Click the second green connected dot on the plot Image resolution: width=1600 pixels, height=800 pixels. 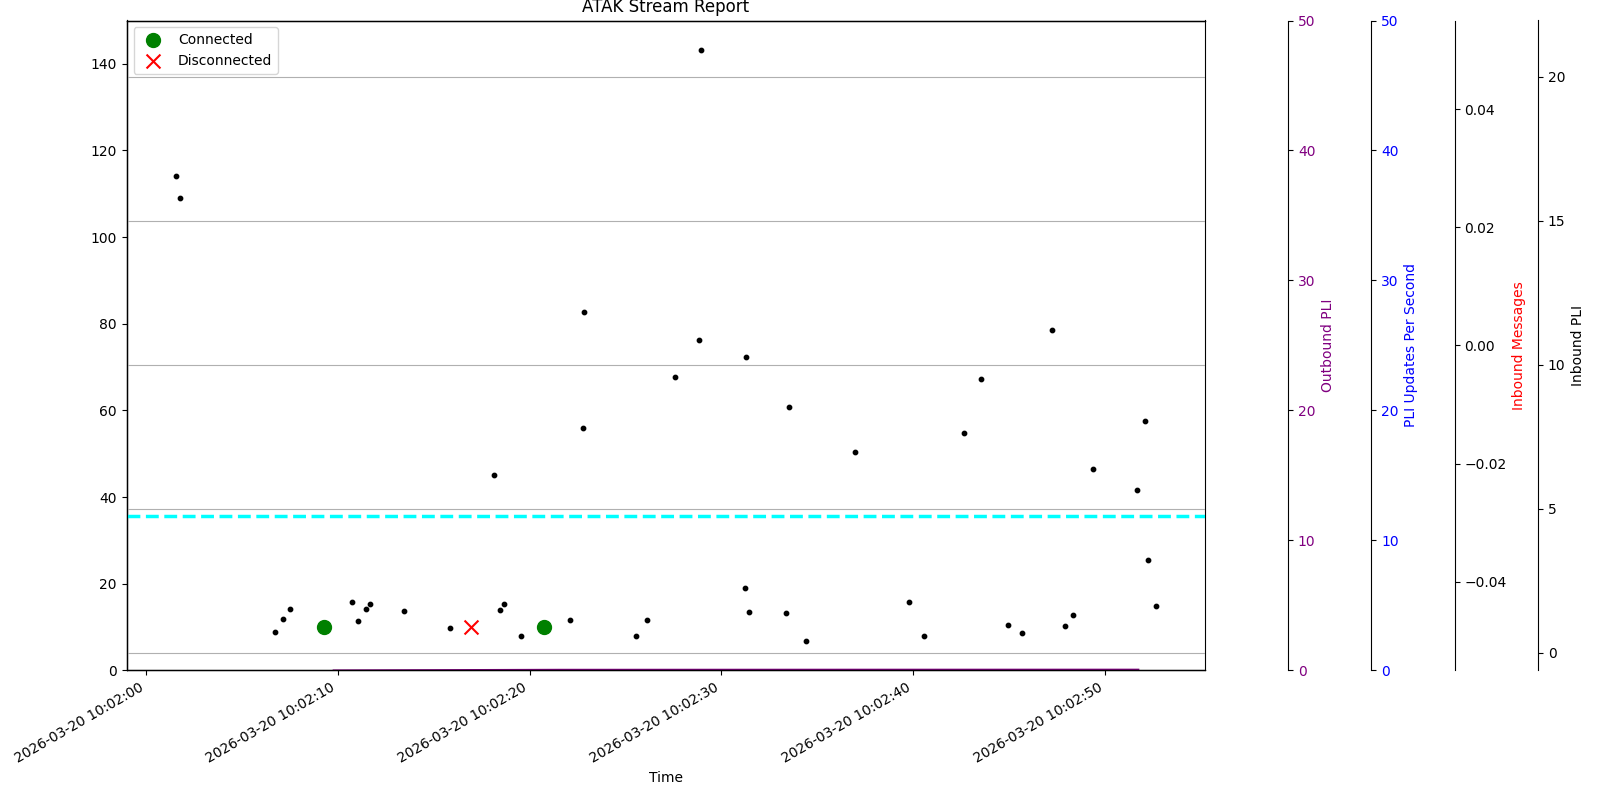click(x=544, y=627)
